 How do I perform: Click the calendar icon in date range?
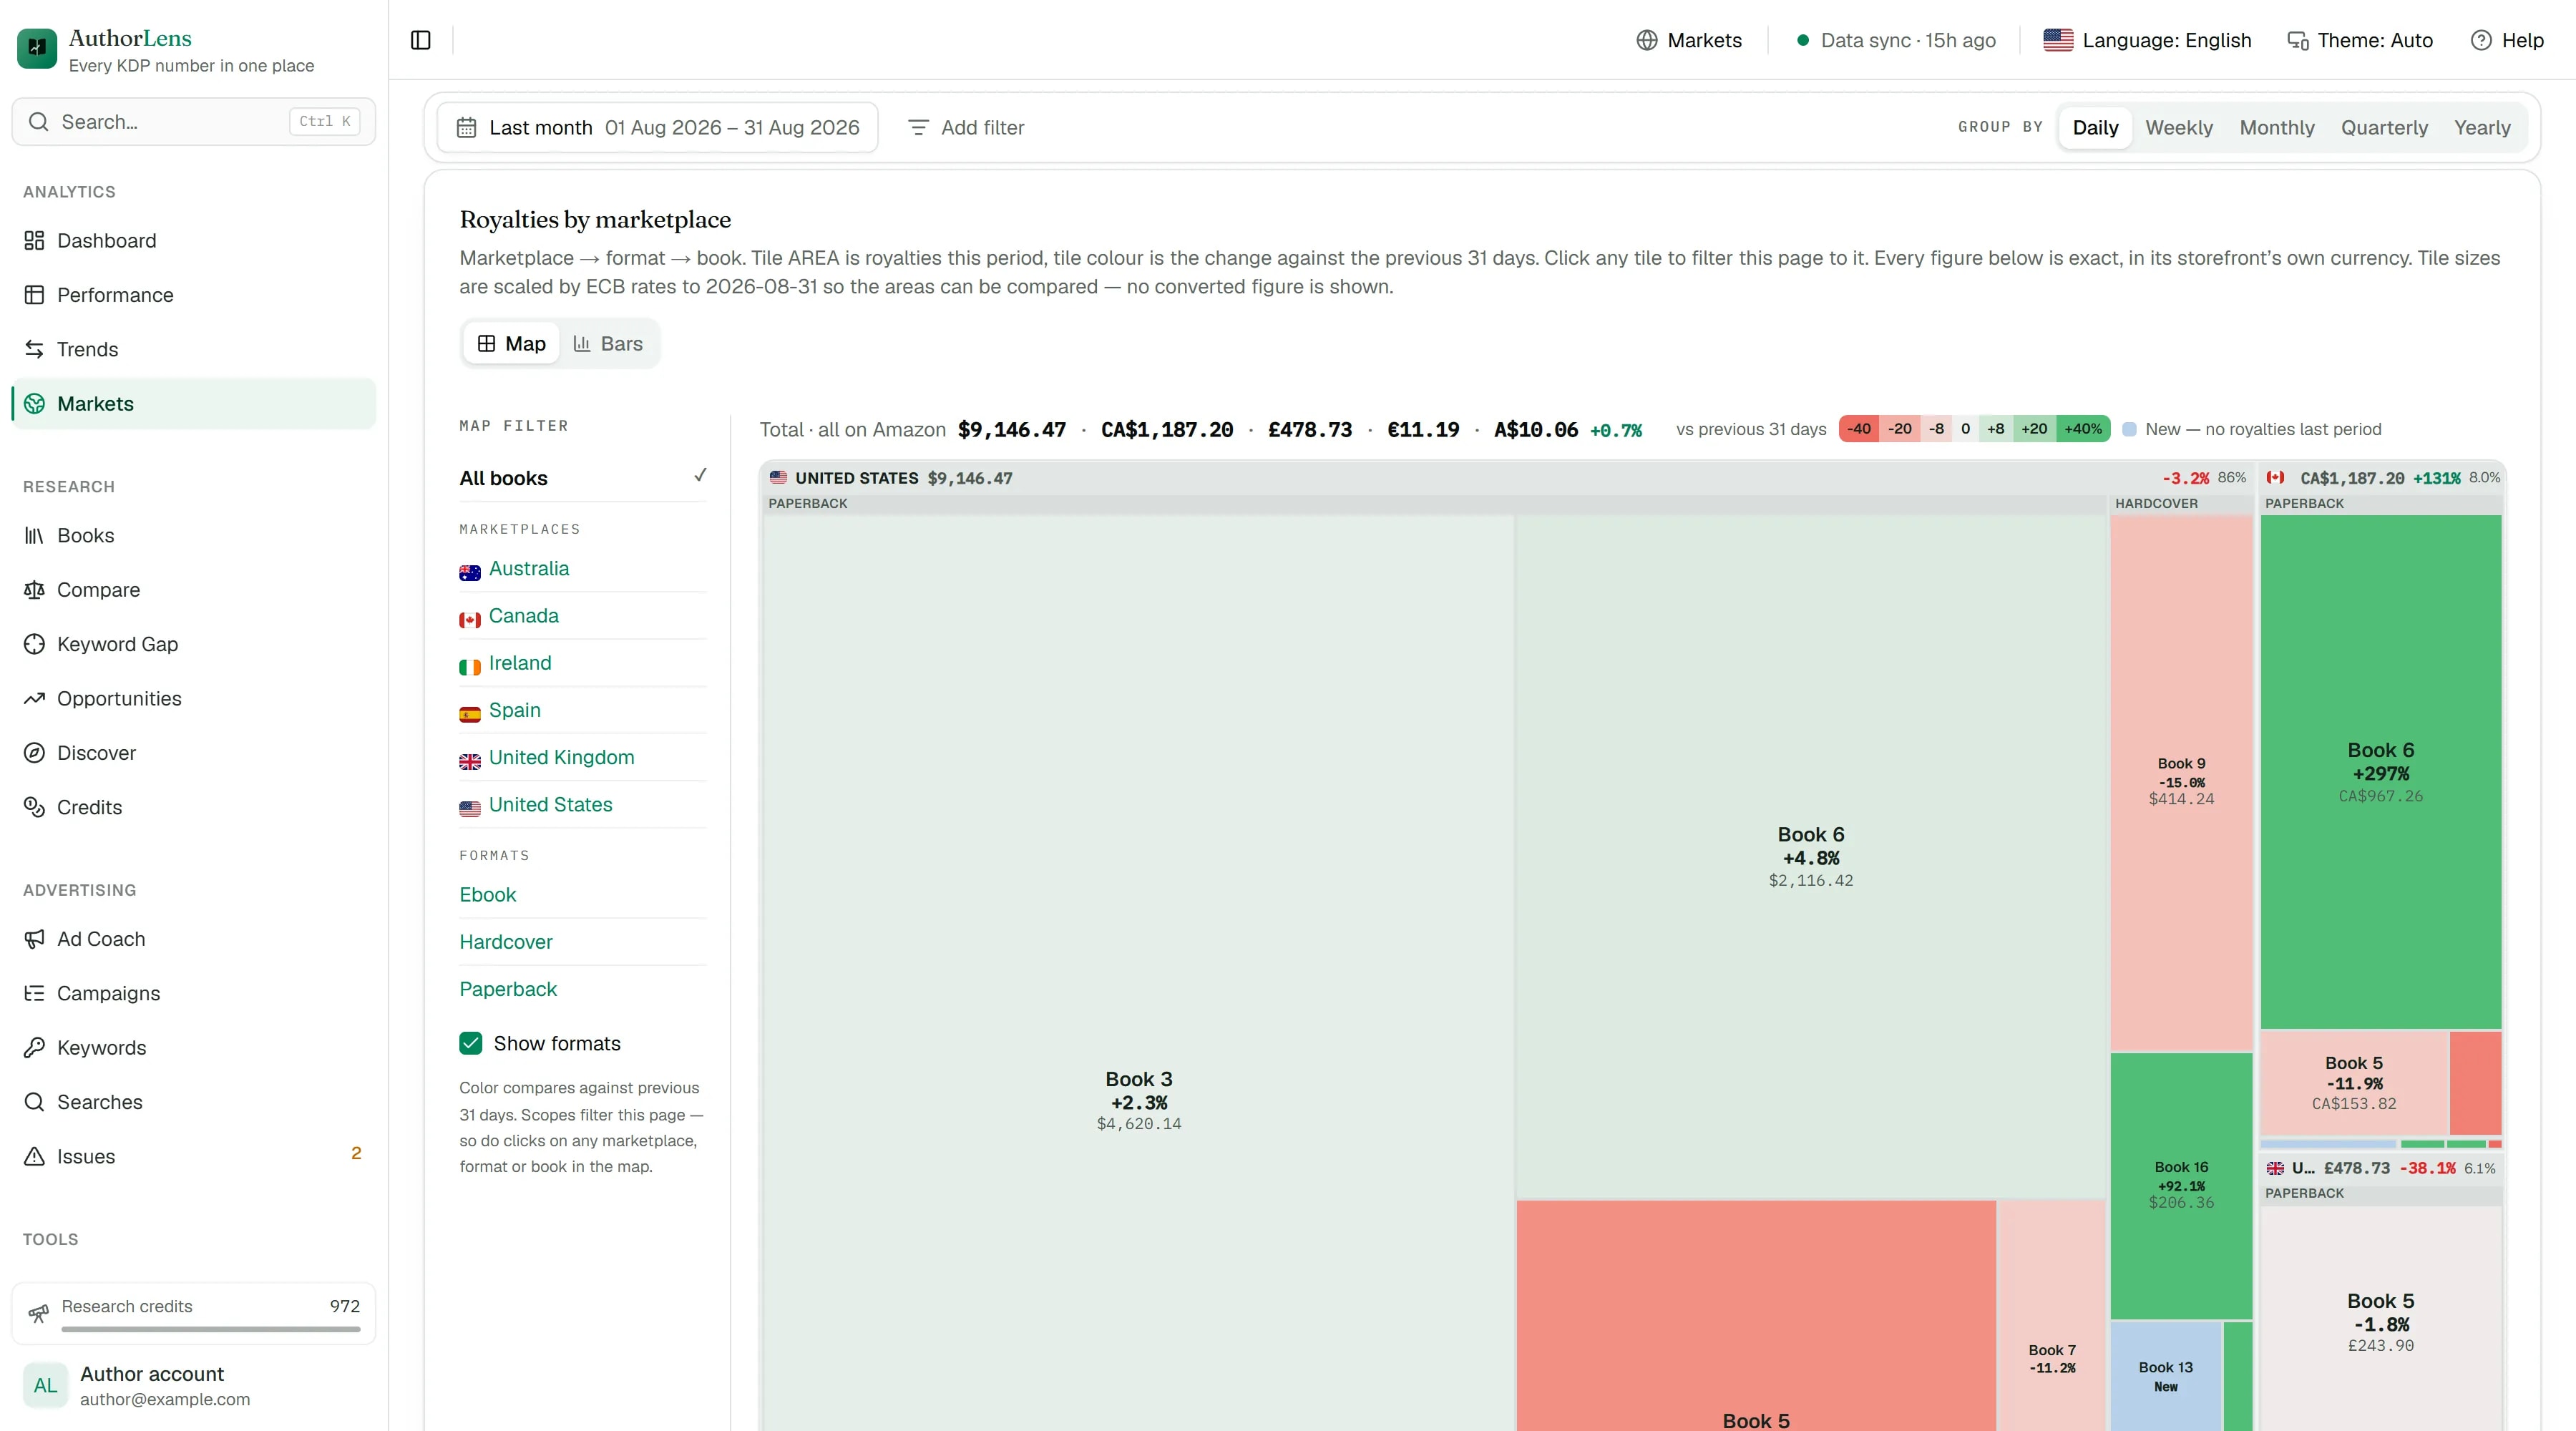tap(466, 127)
